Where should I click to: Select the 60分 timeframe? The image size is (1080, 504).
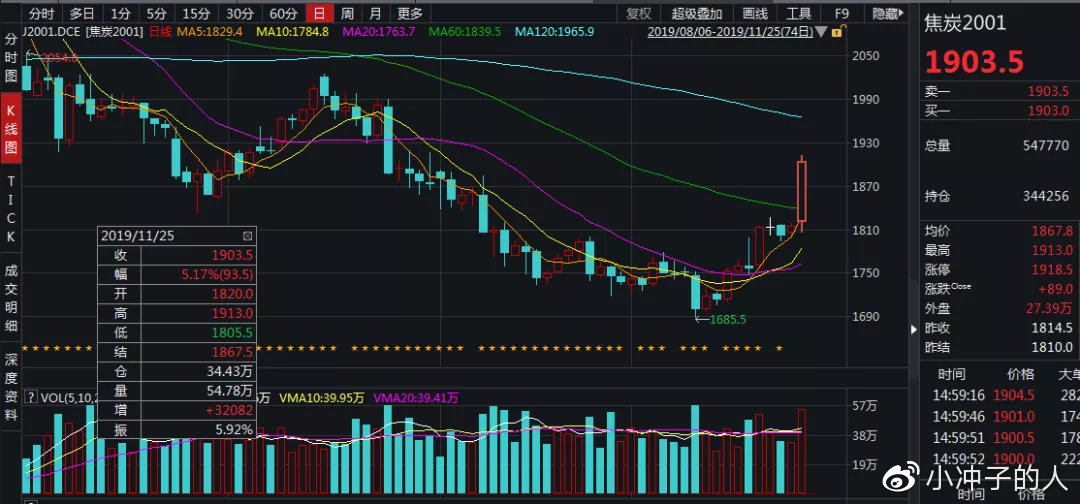284,13
